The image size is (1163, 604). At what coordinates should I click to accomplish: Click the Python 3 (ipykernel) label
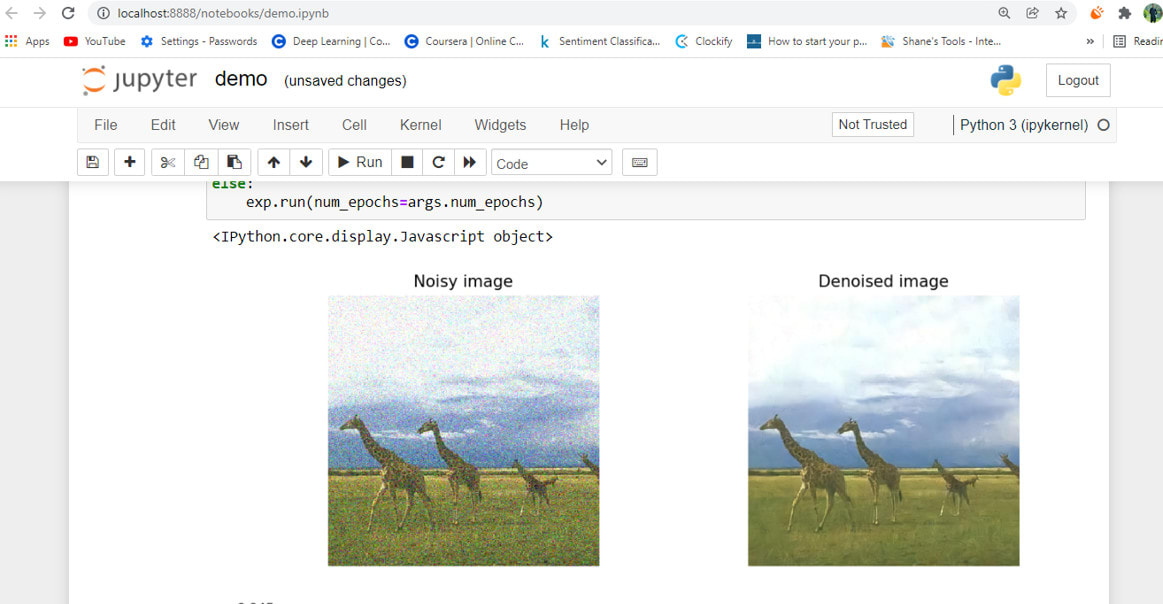pyautogui.click(x=1024, y=125)
